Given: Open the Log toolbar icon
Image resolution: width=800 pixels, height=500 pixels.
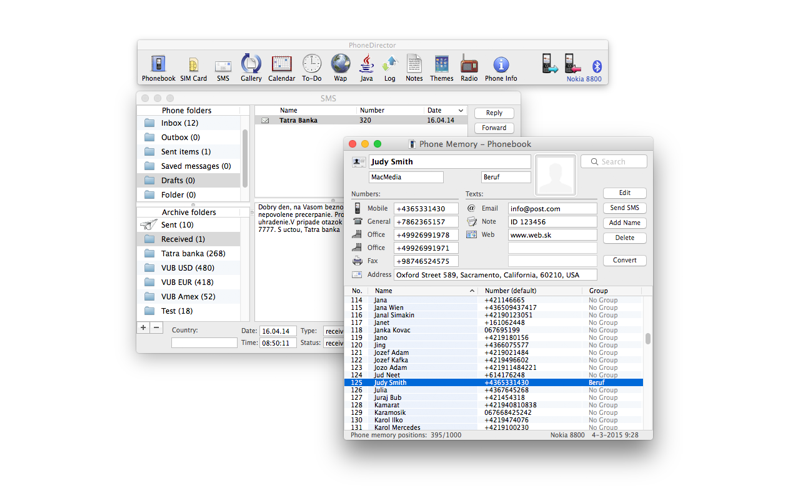Looking at the screenshot, I should tap(390, 68).
